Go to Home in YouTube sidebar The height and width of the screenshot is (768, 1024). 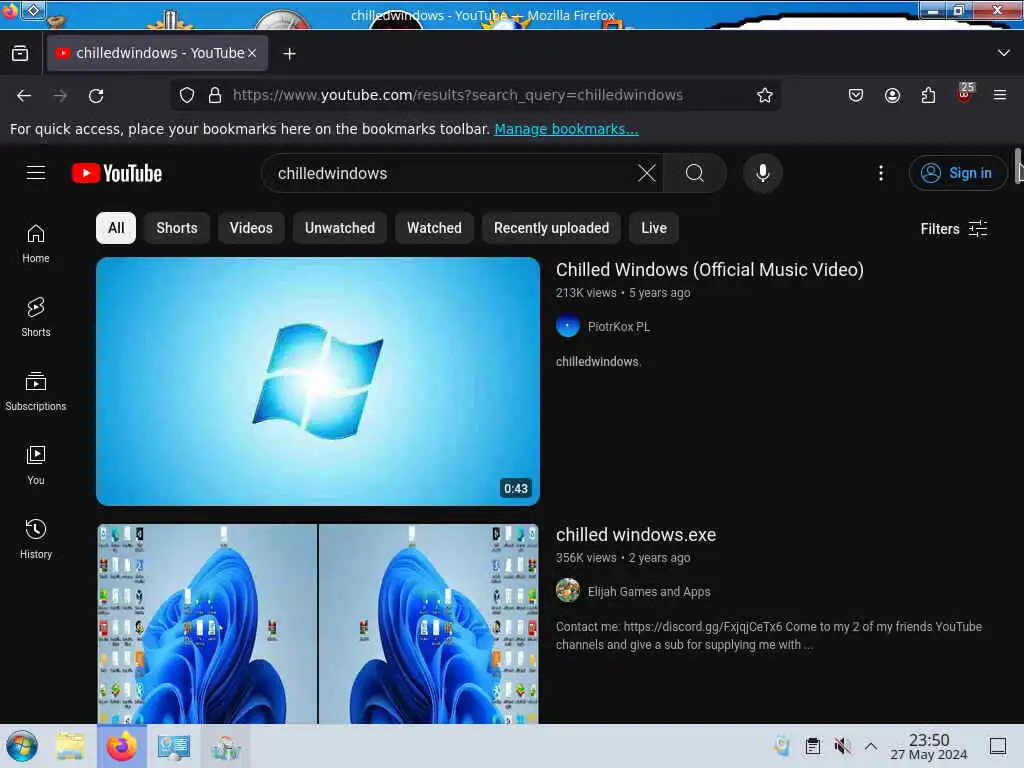[36, 244]
